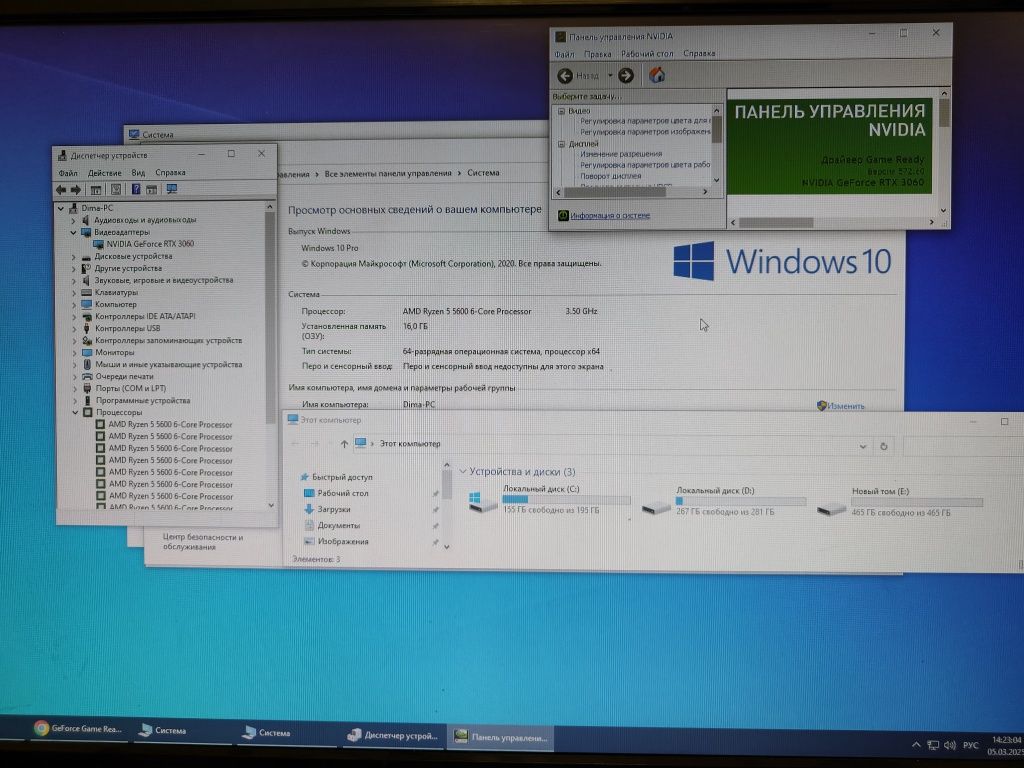Click the home icon in NVIDIA Control Panel
1024x768 pixels.
(657, 75)
